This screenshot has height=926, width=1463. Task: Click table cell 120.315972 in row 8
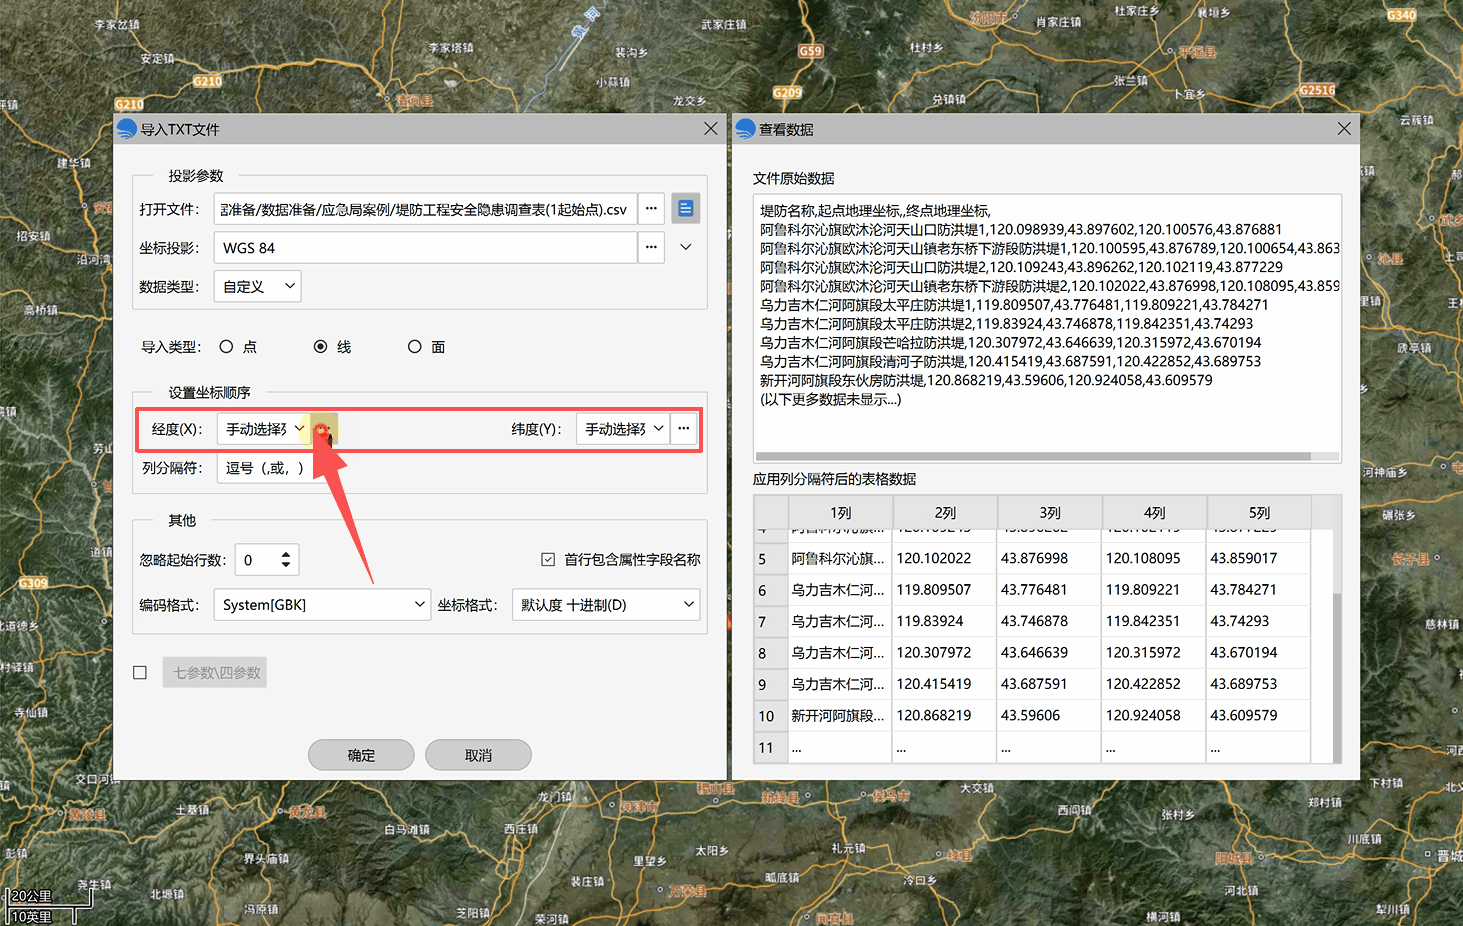[1154, 653]
